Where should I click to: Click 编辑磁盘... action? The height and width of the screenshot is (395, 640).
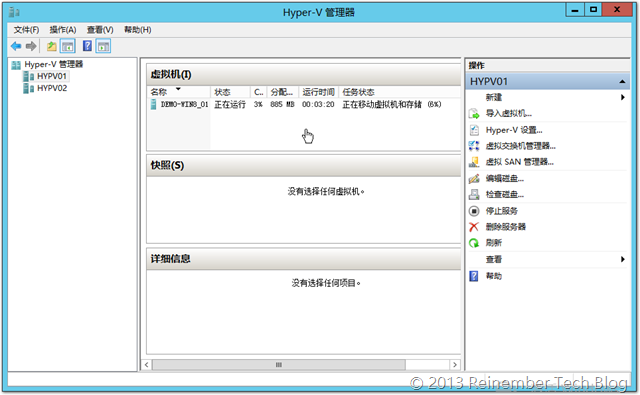(x=504, y=178)
